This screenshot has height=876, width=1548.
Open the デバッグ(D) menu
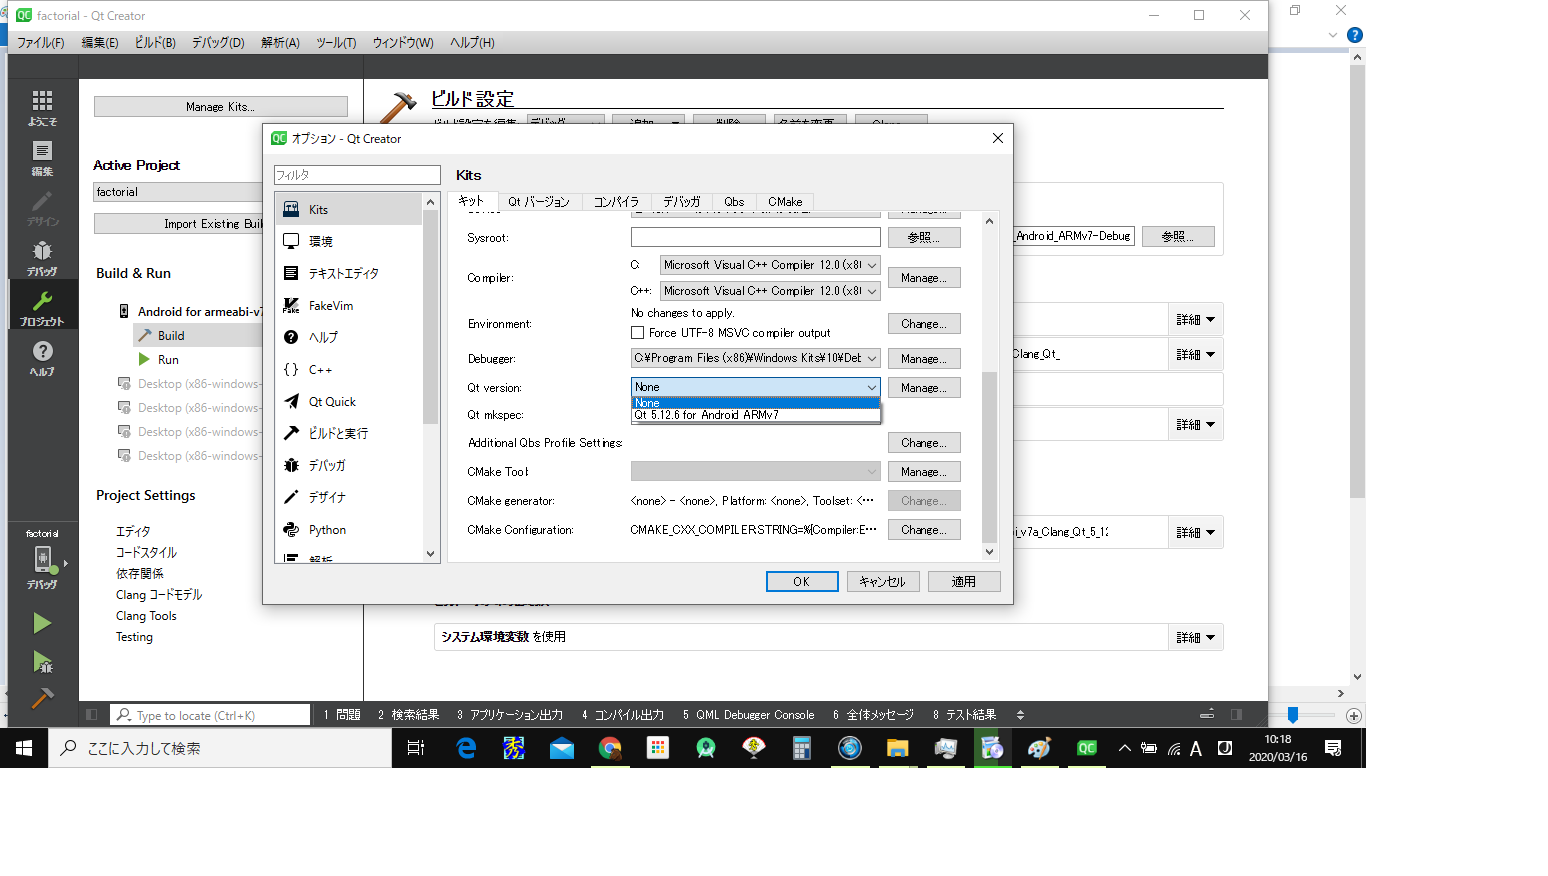(218, 43)
